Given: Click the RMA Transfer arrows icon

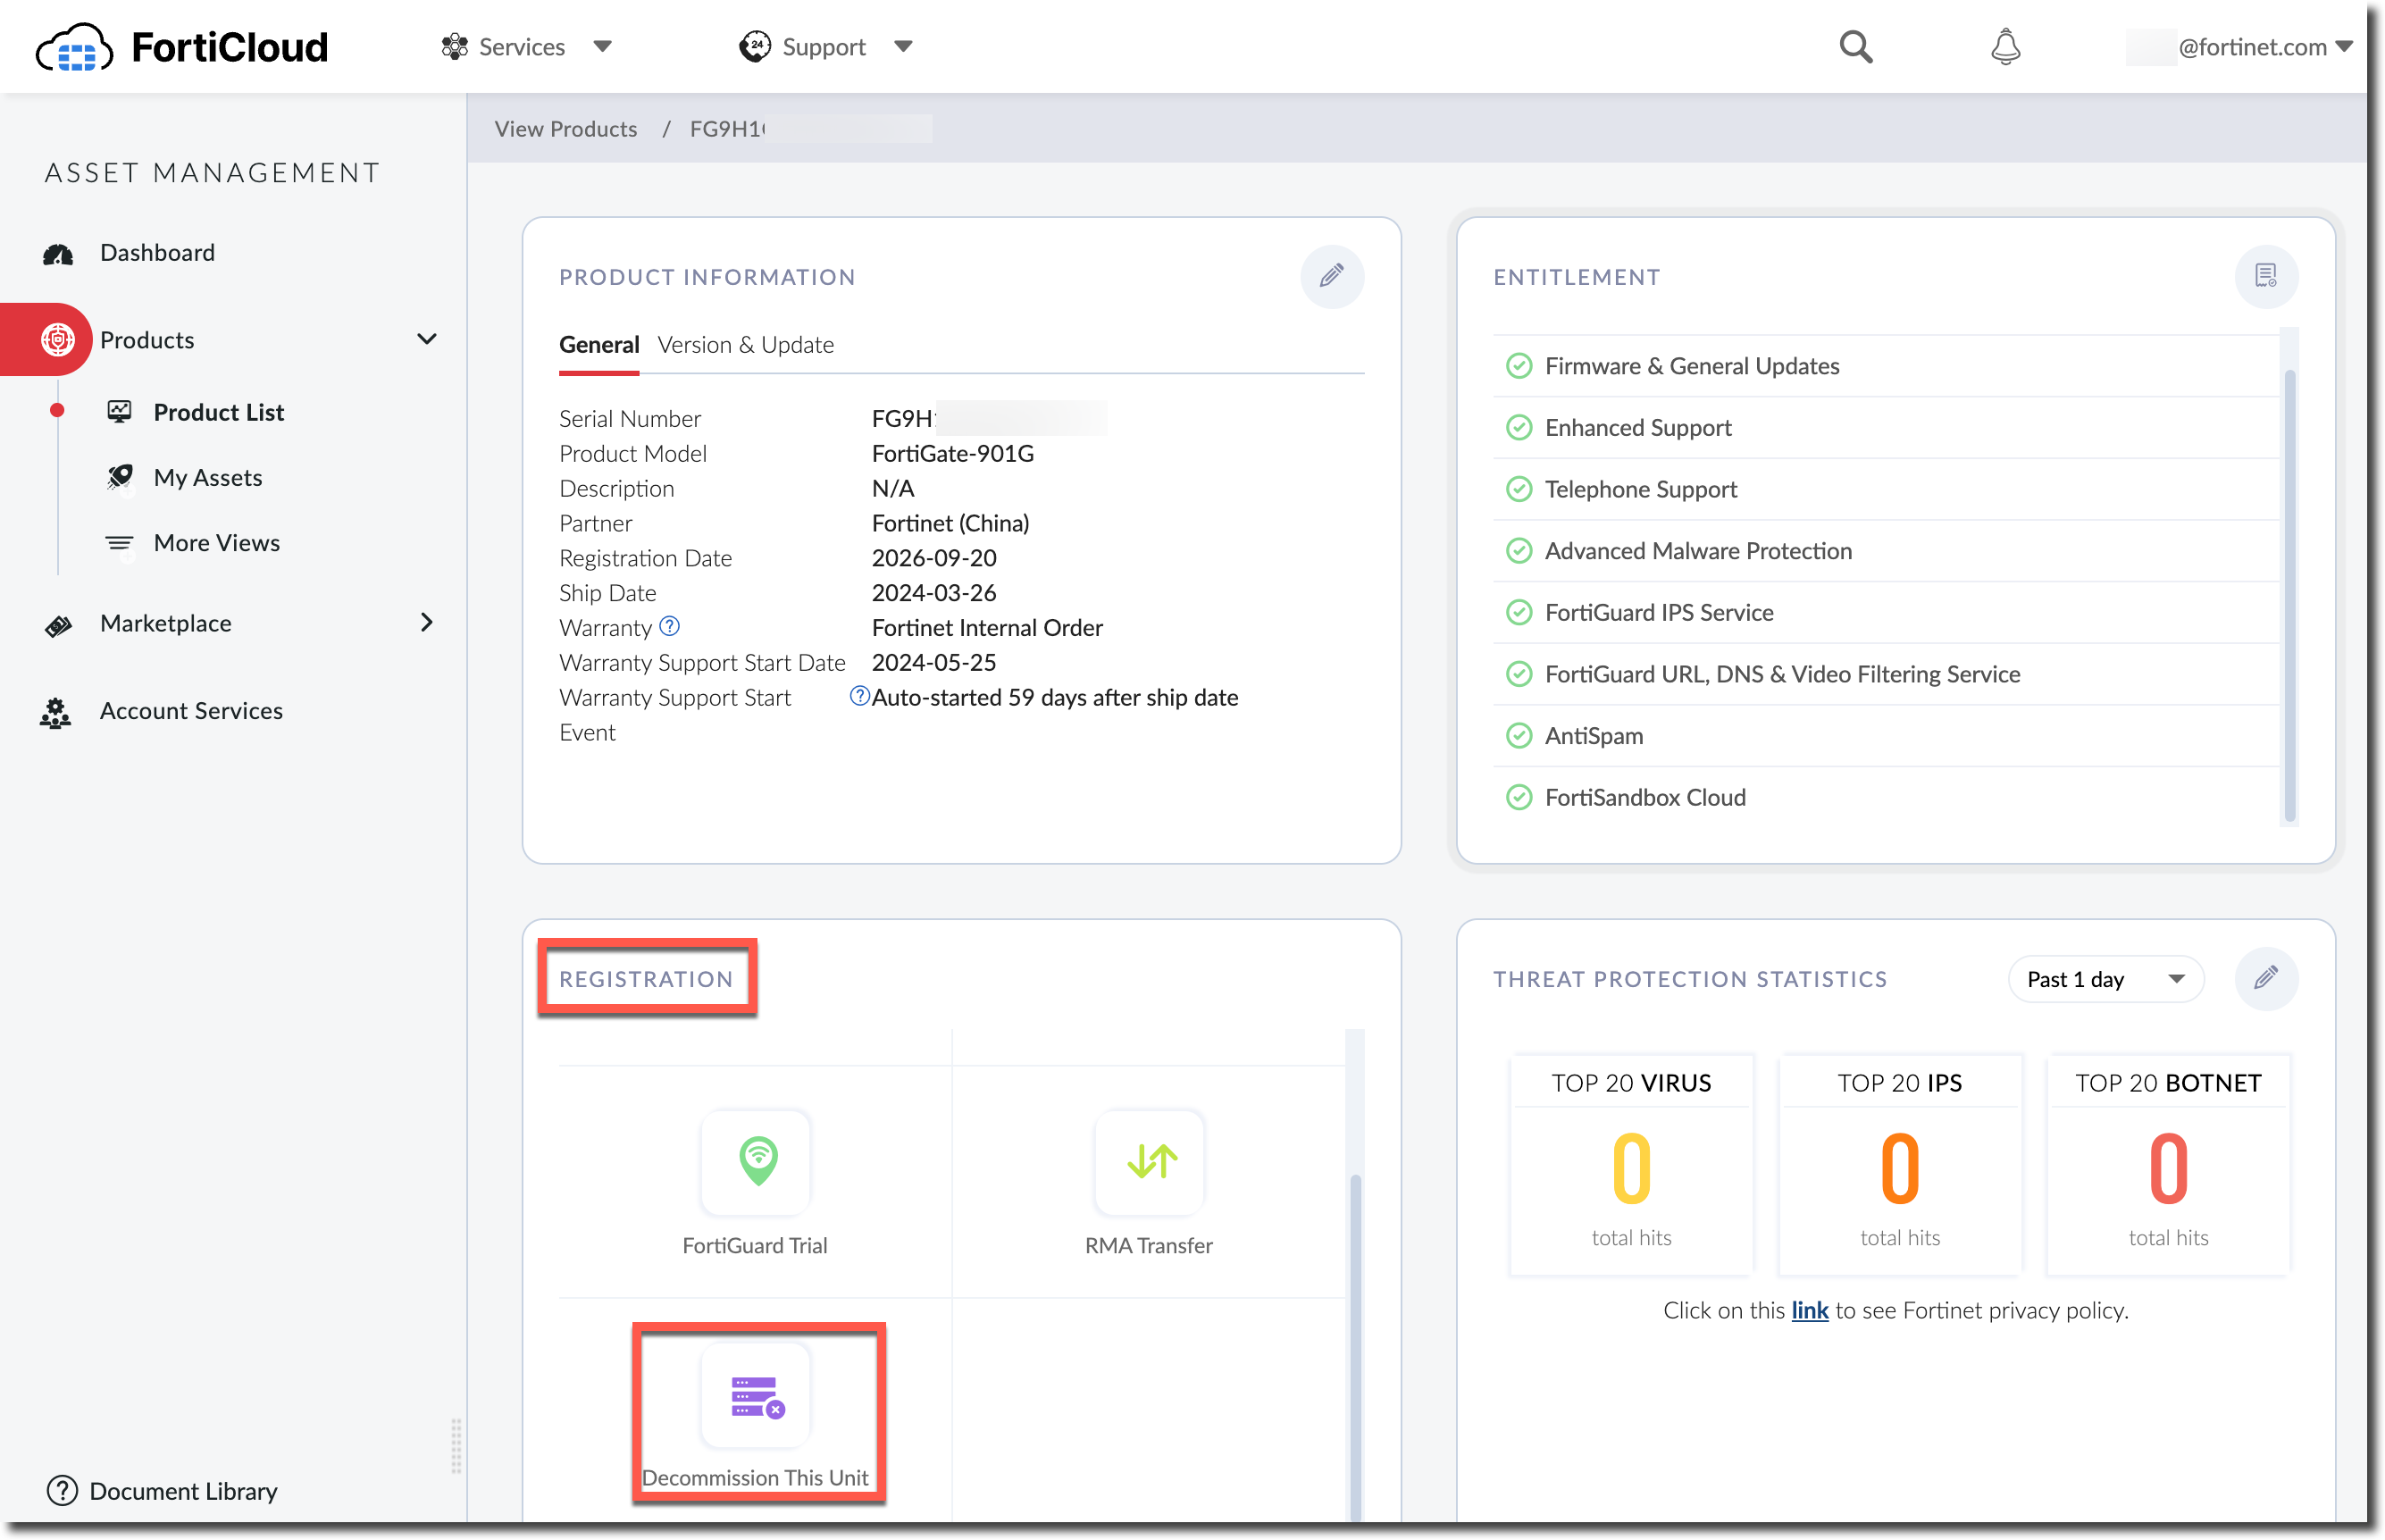Looking at the screenshot, I should (x=1149, y=1161).
